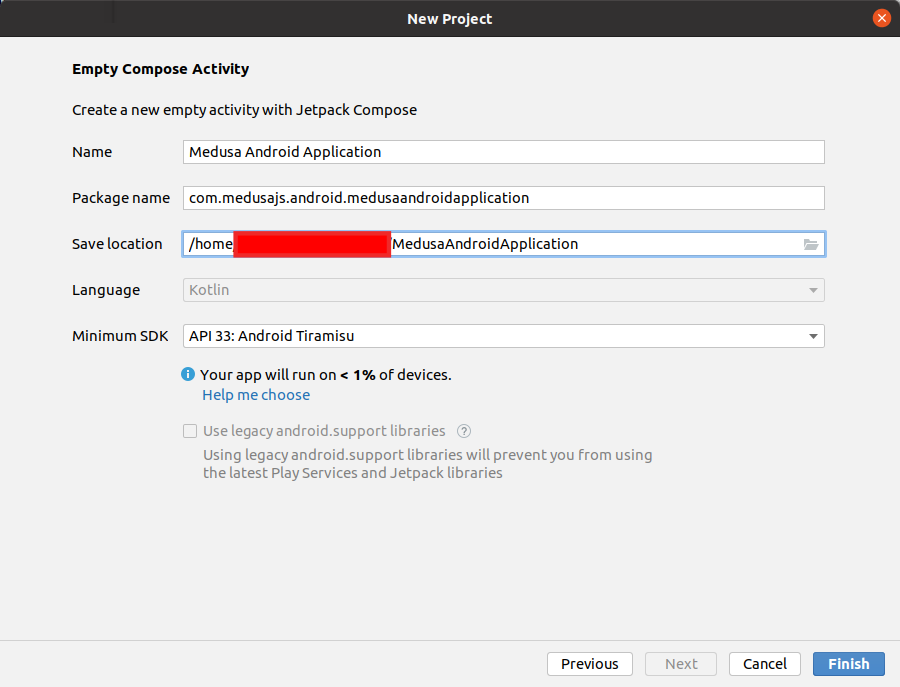900x687 pixels.
Task: Close the New Project dialog
Action: coord(882,18)
